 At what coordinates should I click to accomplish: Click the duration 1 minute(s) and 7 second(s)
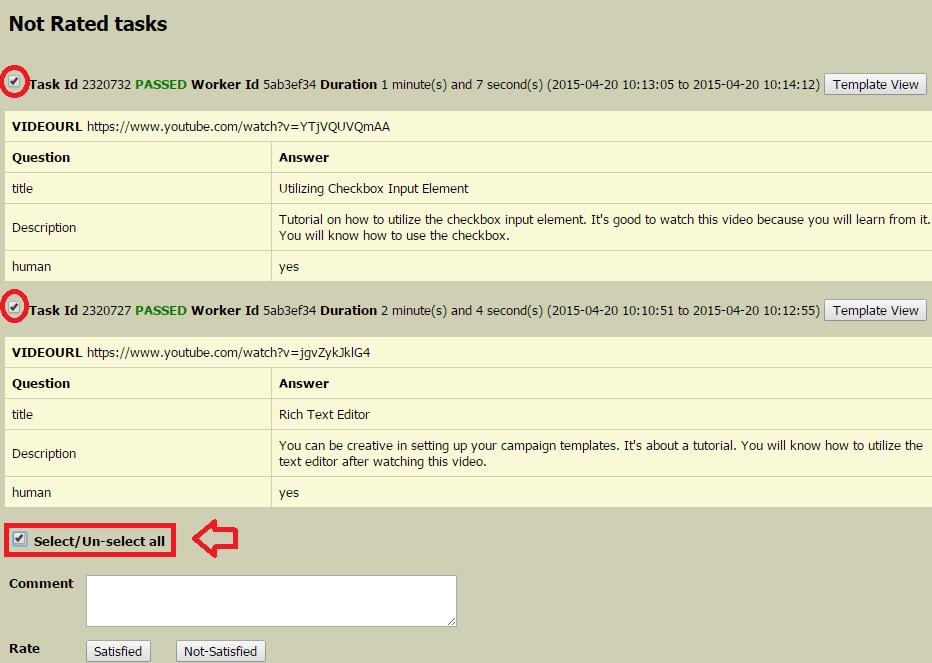462,84
